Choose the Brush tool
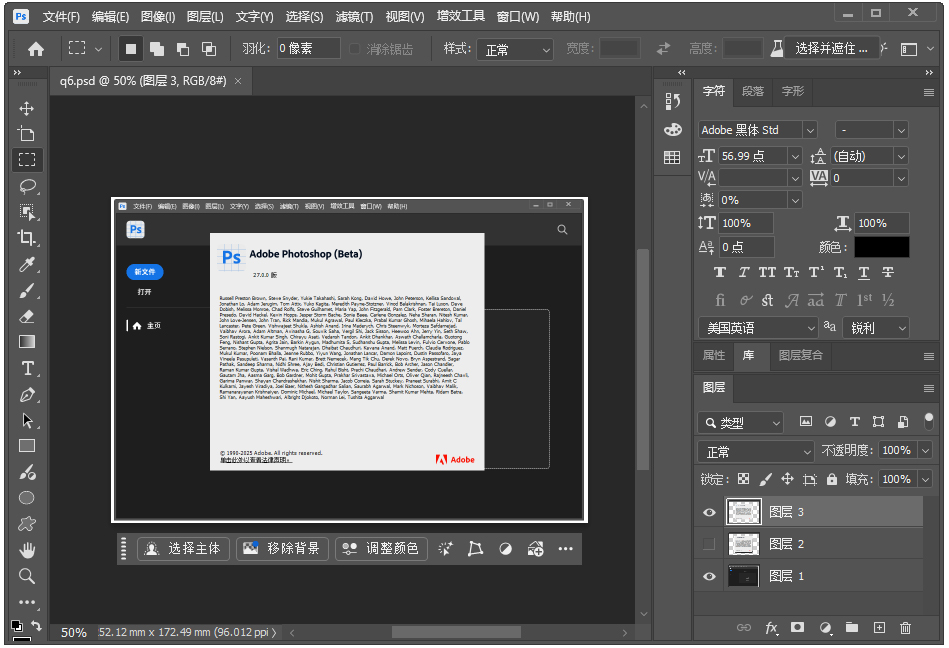Image resolution: width=949 pixels, height=648 pixels. (27, 289)
